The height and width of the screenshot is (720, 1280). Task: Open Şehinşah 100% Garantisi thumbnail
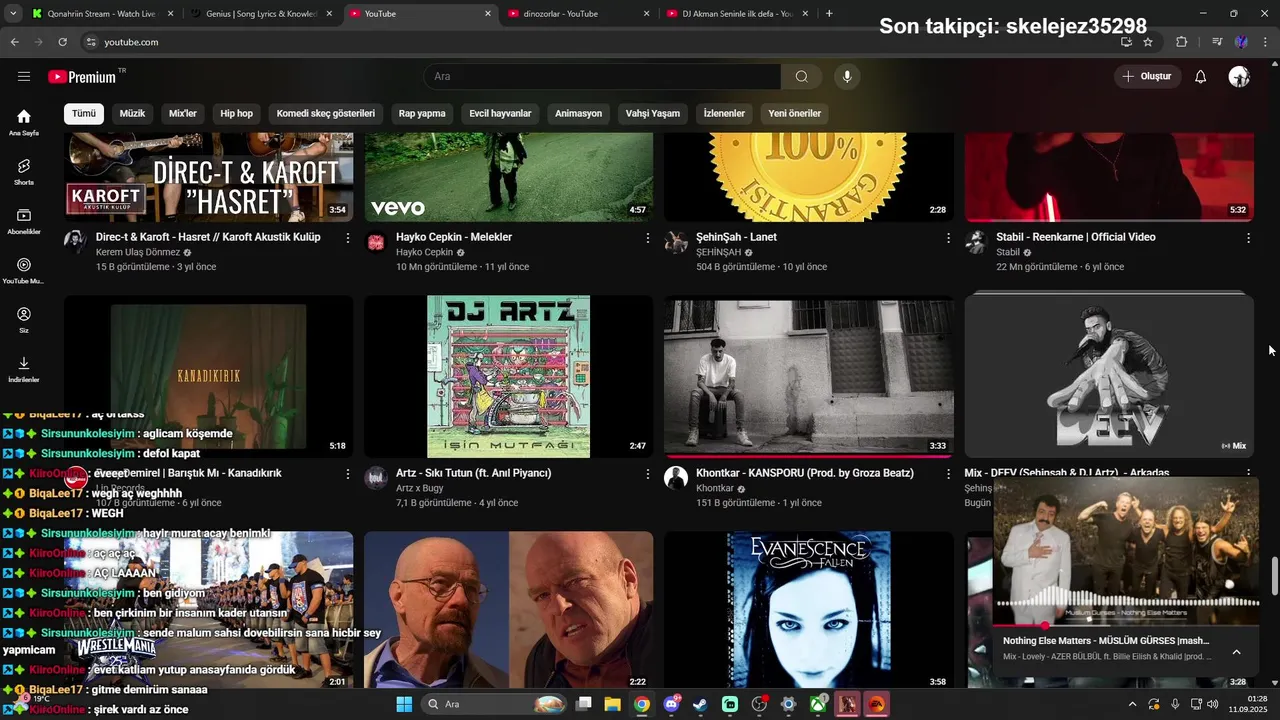808,176
